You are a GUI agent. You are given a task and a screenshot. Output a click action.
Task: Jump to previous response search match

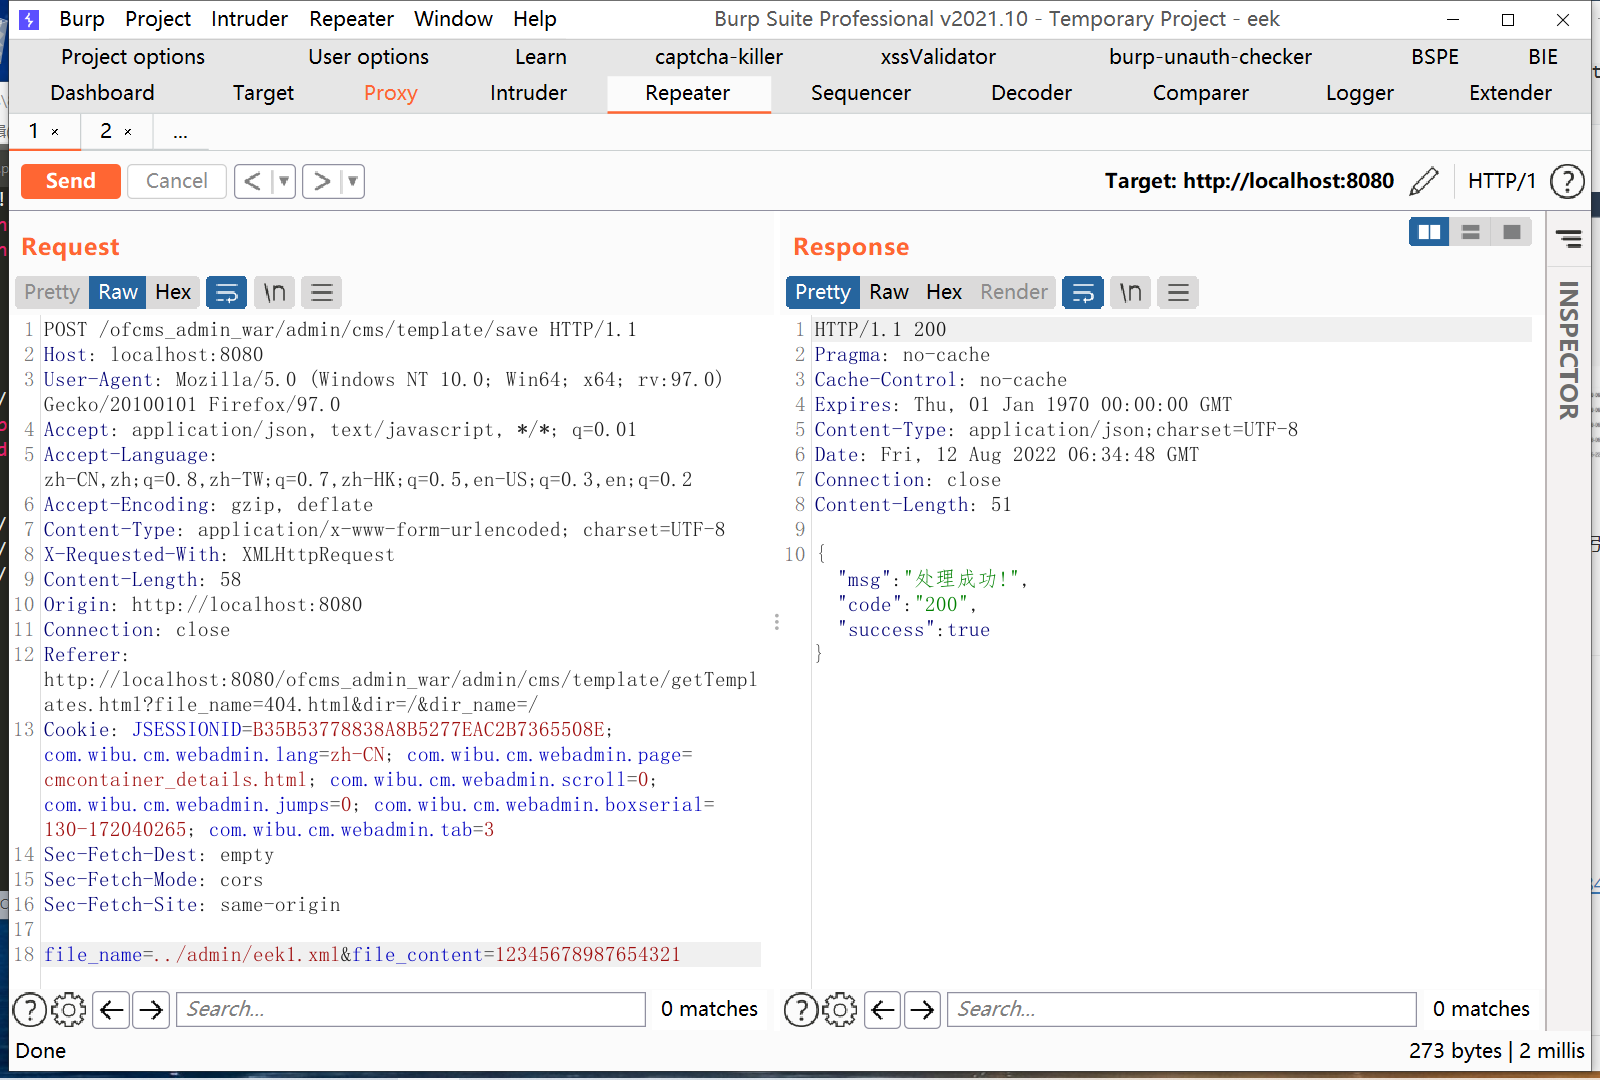point(883,1010)
